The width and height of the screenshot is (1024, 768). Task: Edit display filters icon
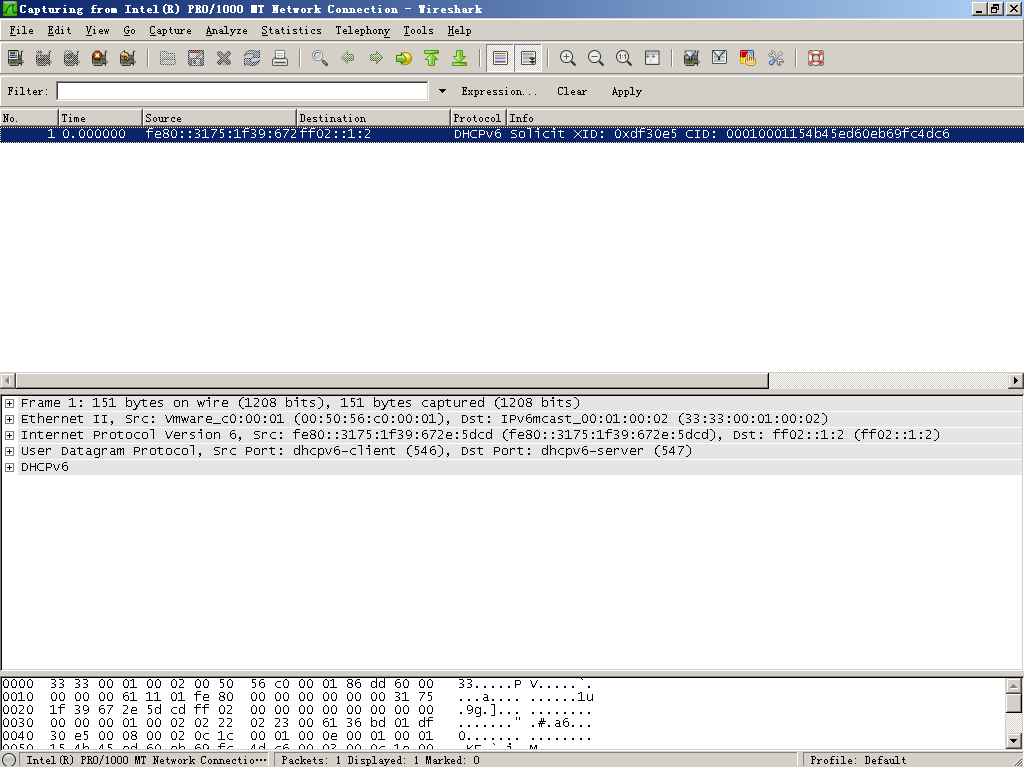720,58
